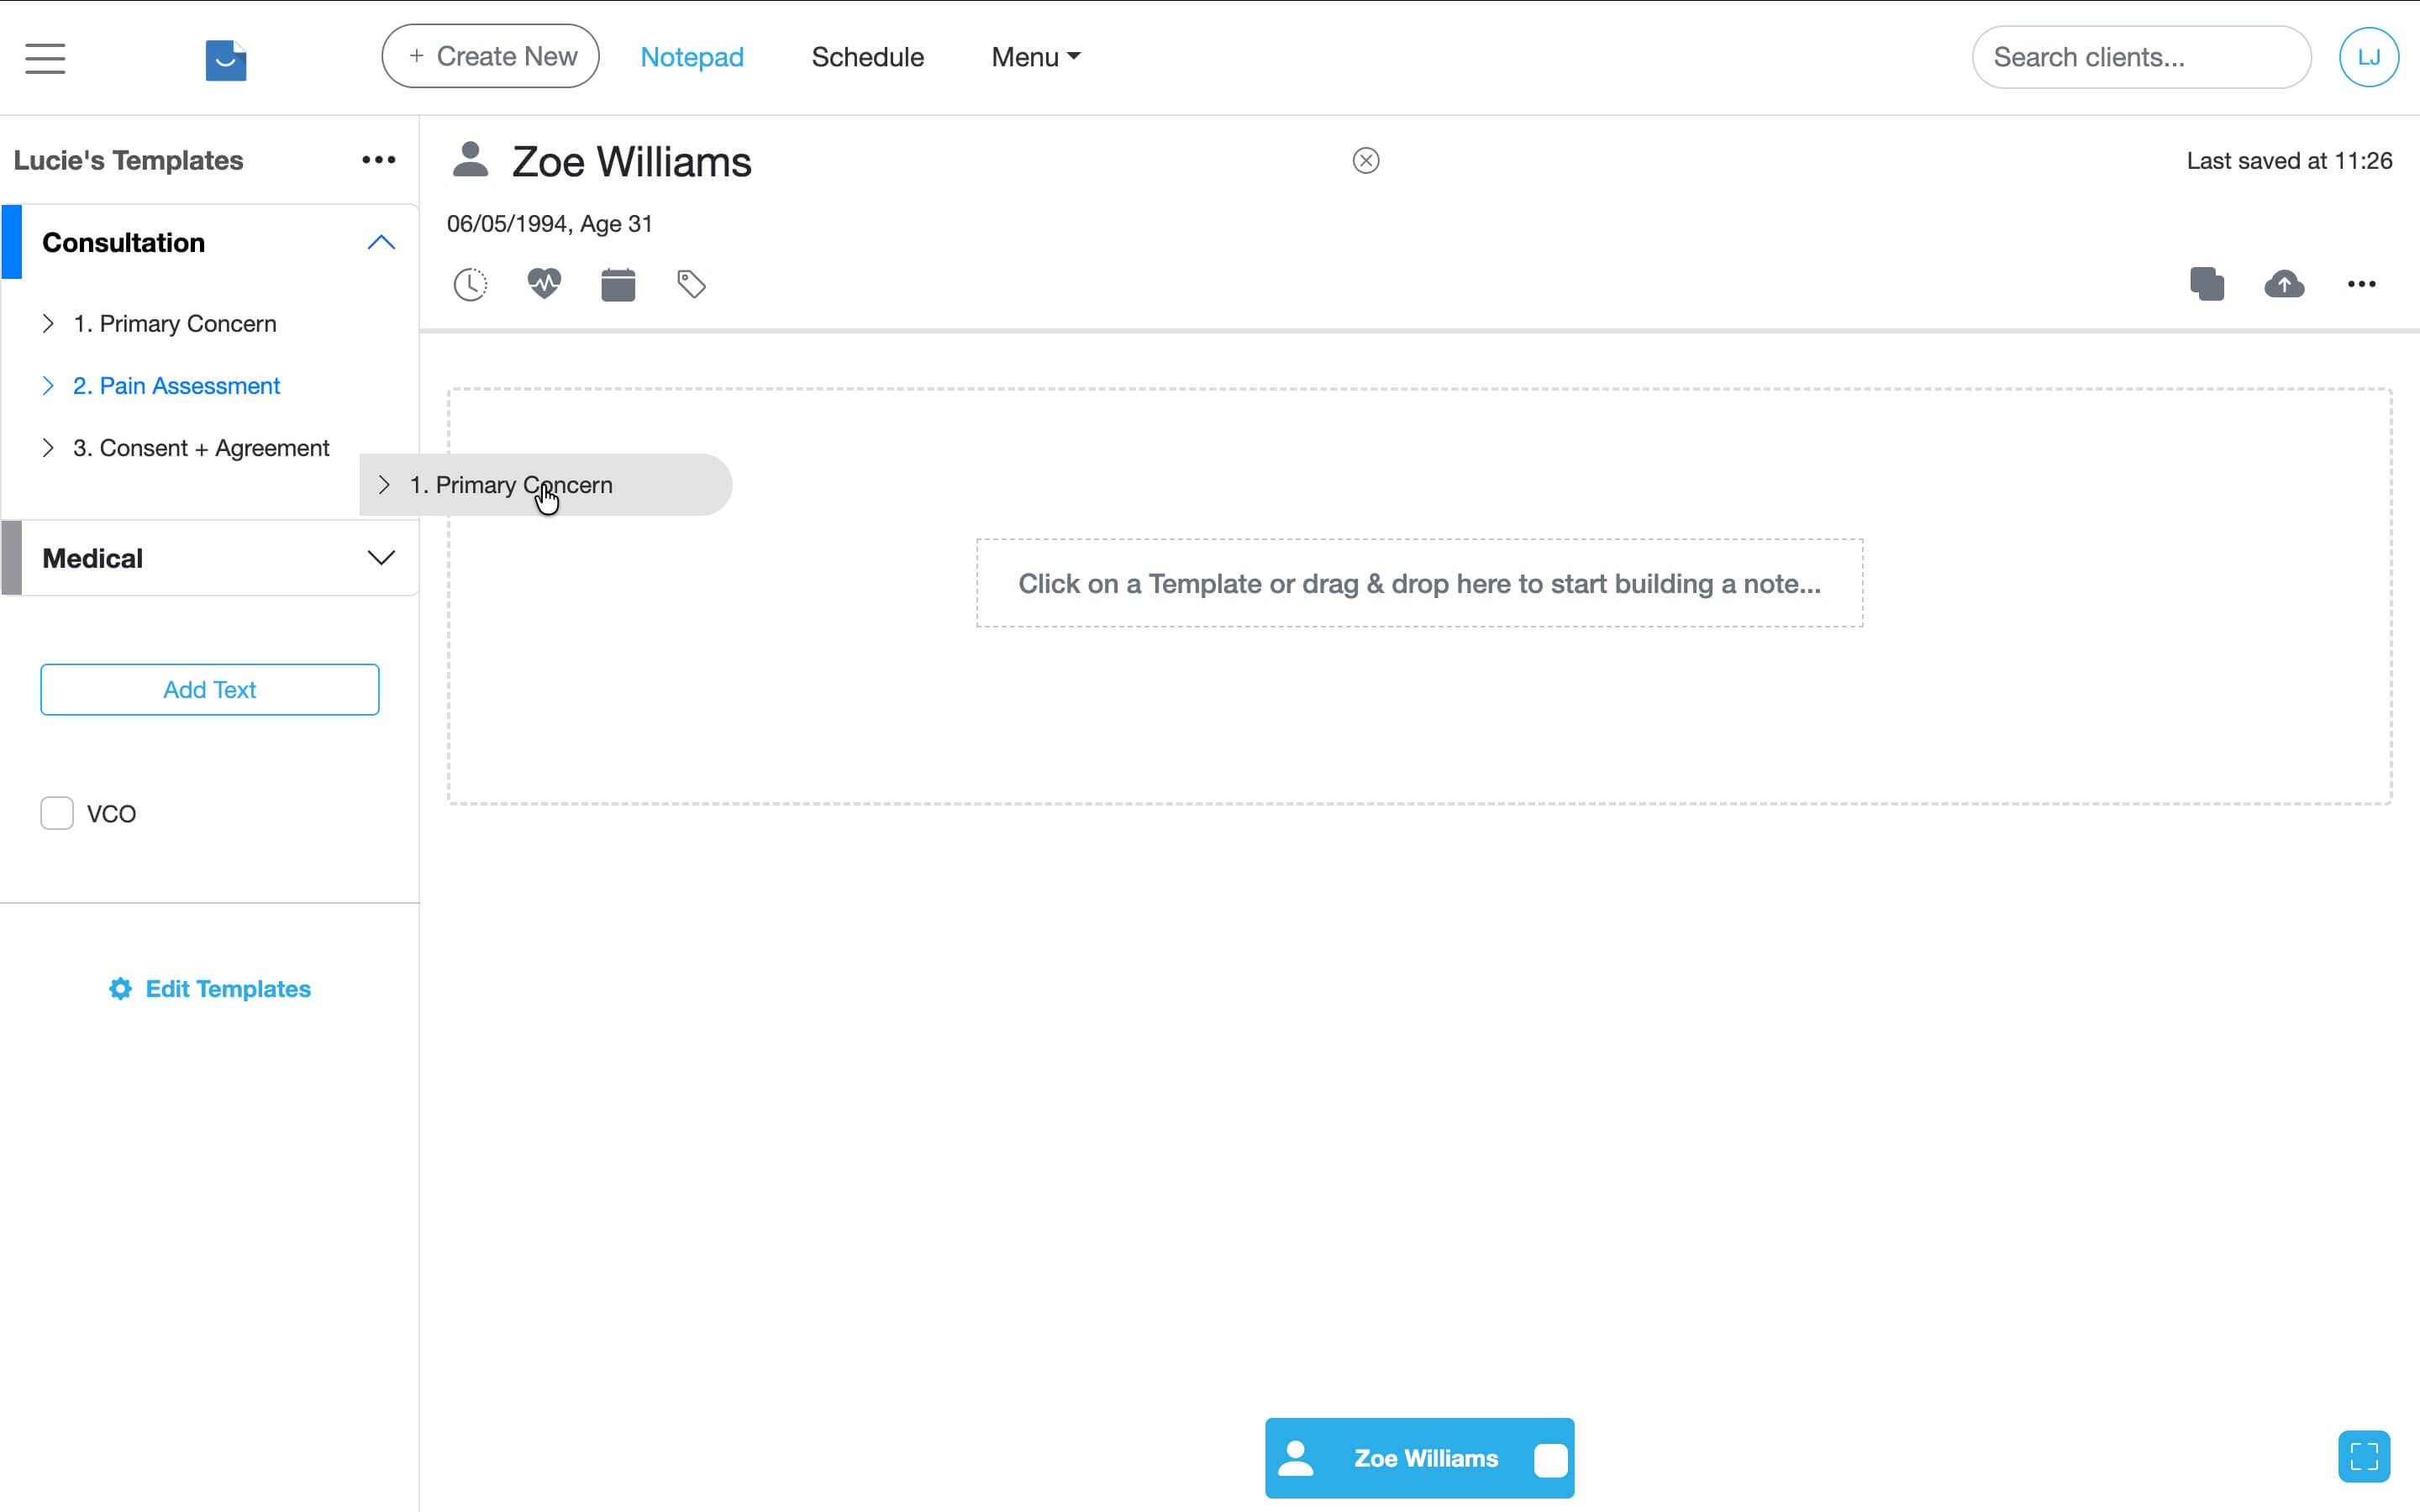The image size is (2420, 1512).
Task: Click the calendar icon below Zoe Williams
Action: point(618,284)
